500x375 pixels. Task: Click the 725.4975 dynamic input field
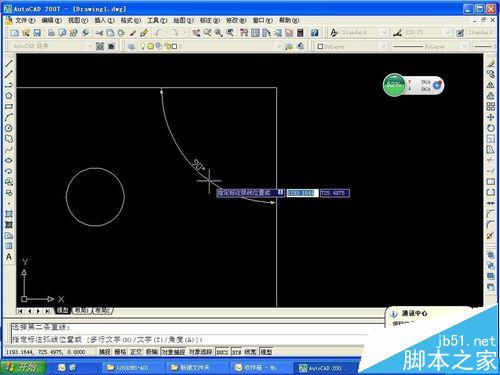click(x=335, y=193)
